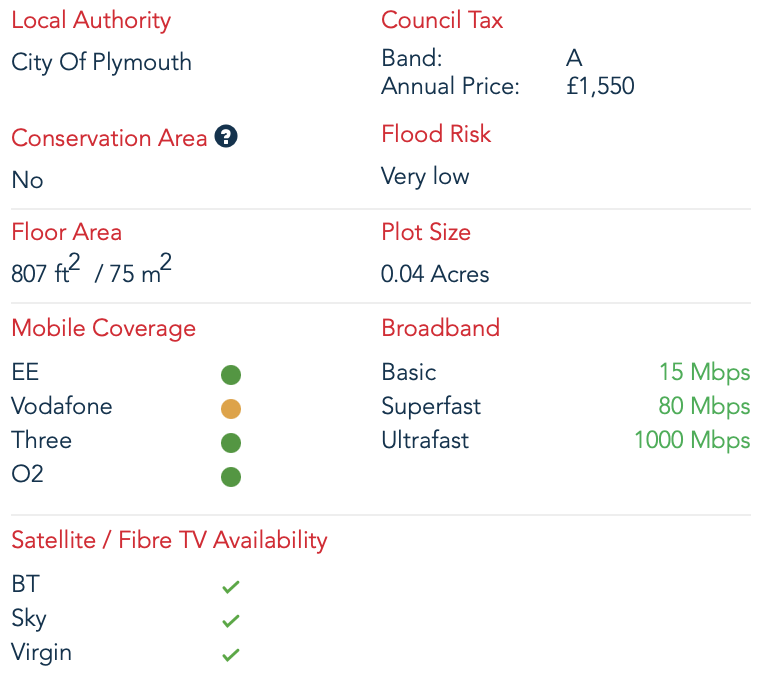This screenshot has height=676, width=761.
Task: Click the green O2 coverage dot
Action: pos(231,477)
